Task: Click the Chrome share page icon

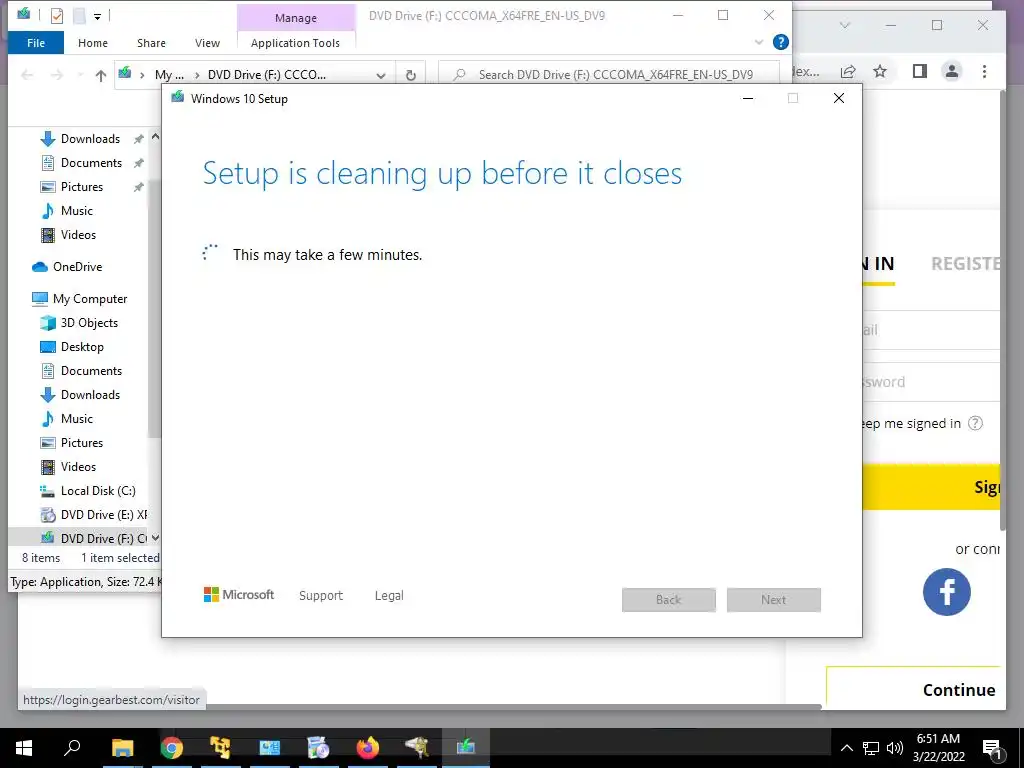Action: (x=848, y=72)
